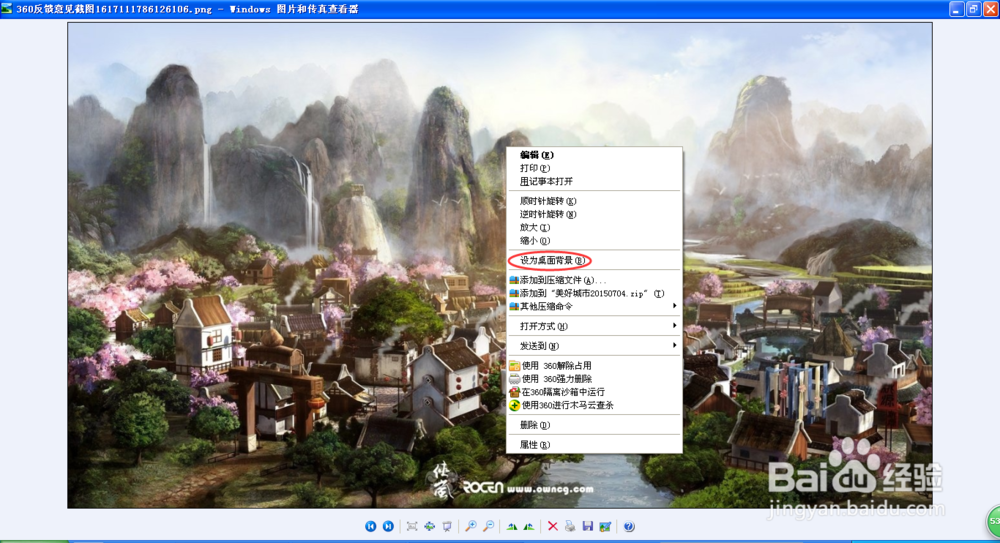This screenshot has width=1000, height=543.
Task: Rotate counterclockwise using the toolbar icon
Action: coord(529,526)
